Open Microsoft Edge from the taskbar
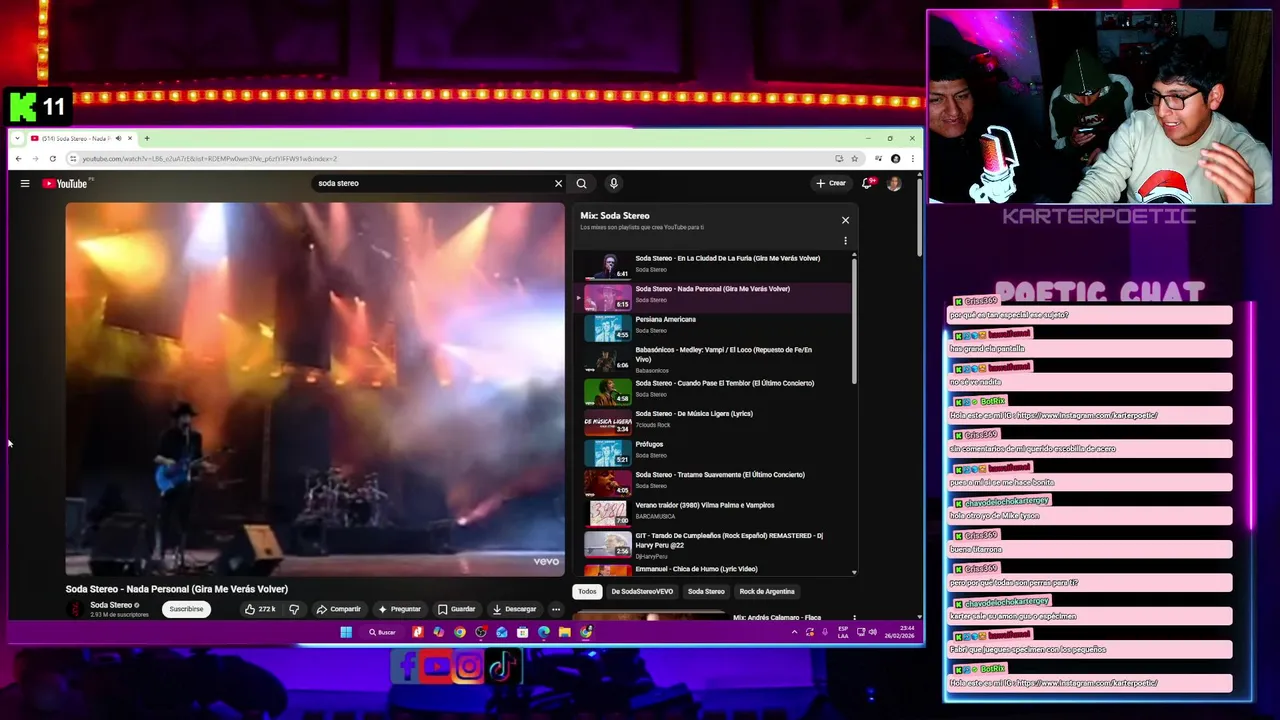This screenshot has width=1280, height=720. 543,632
